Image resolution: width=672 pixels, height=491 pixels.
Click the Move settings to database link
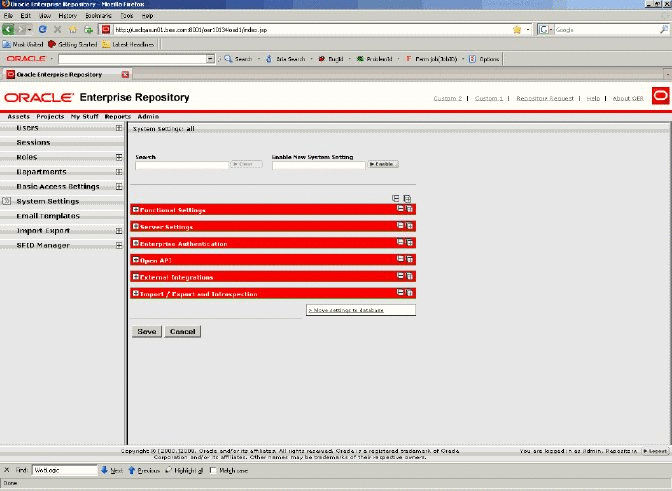click(x=346, y=310)
